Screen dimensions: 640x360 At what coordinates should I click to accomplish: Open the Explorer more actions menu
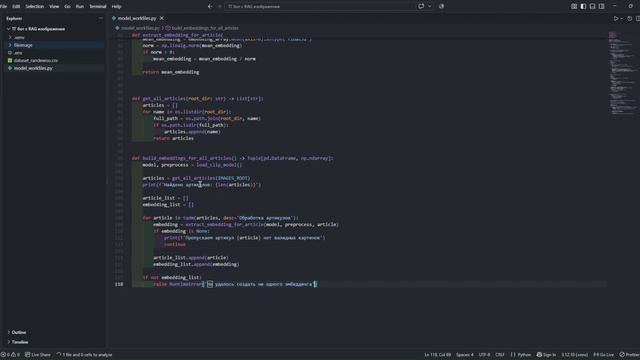[100, 18]
